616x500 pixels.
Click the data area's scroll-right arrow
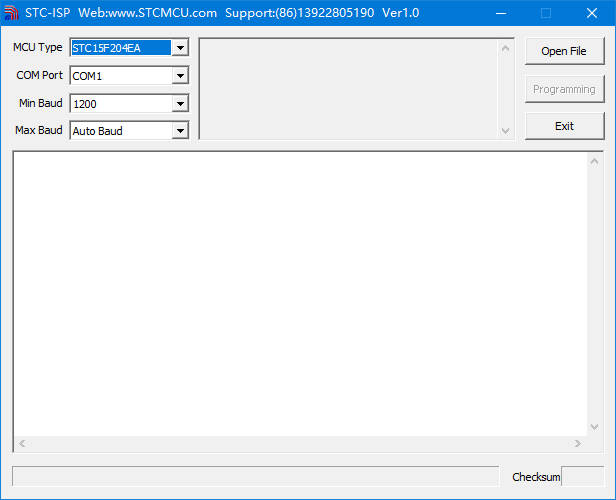click(578, 443)
